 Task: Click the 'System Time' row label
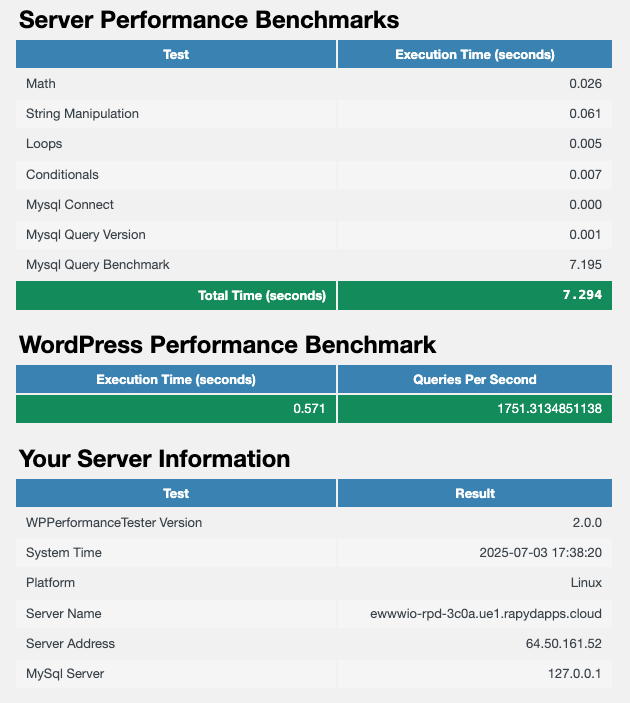click(x=64, y=553)
